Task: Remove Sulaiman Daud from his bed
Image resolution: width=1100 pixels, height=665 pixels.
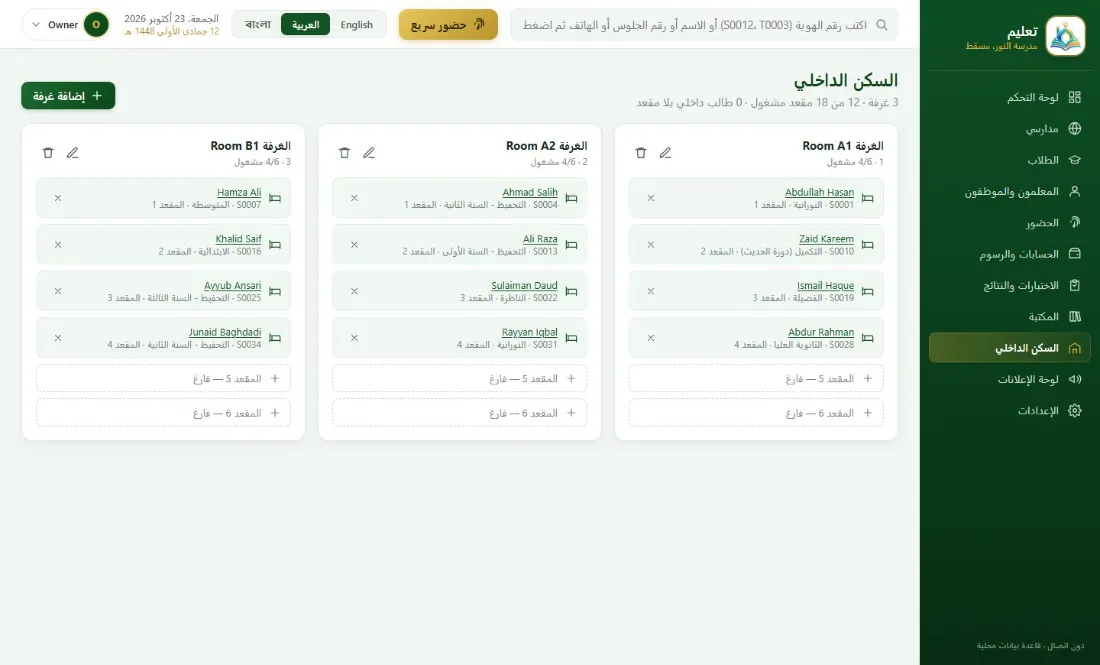Action: click(x=354, y=291)
